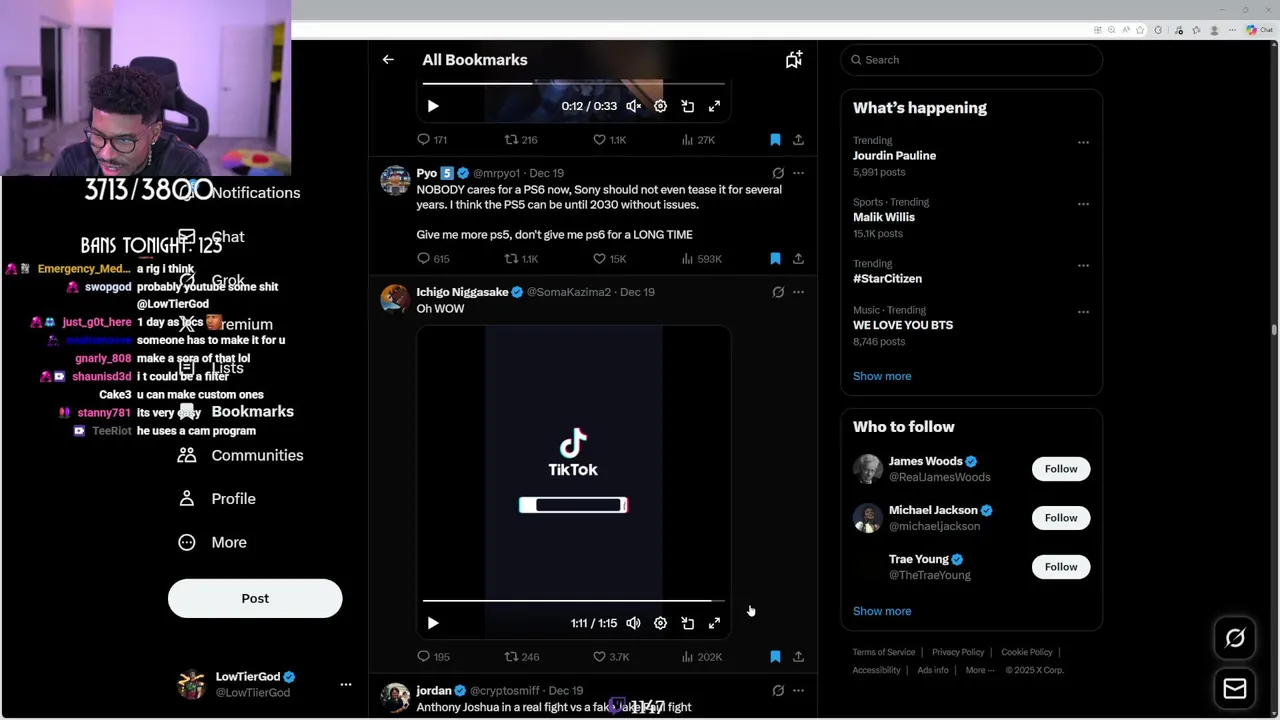Repost the post with 216 reposts

tap(520, 140)
